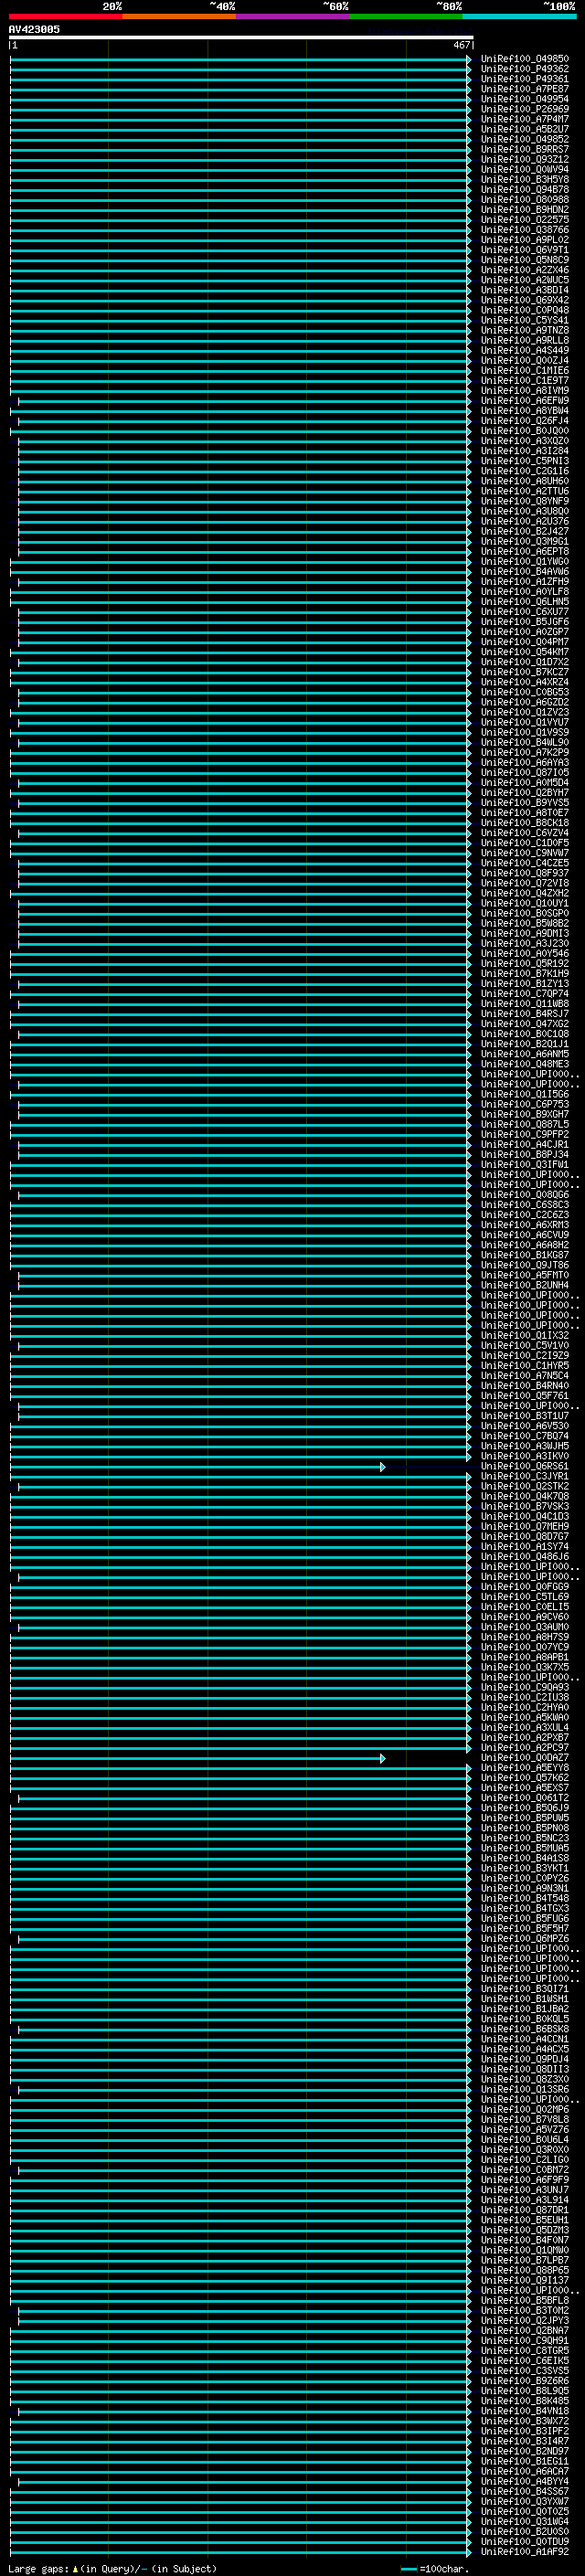Screen dimensions: 585x2576
Task: Click the 467 end position marker
Action: point(461,45)
